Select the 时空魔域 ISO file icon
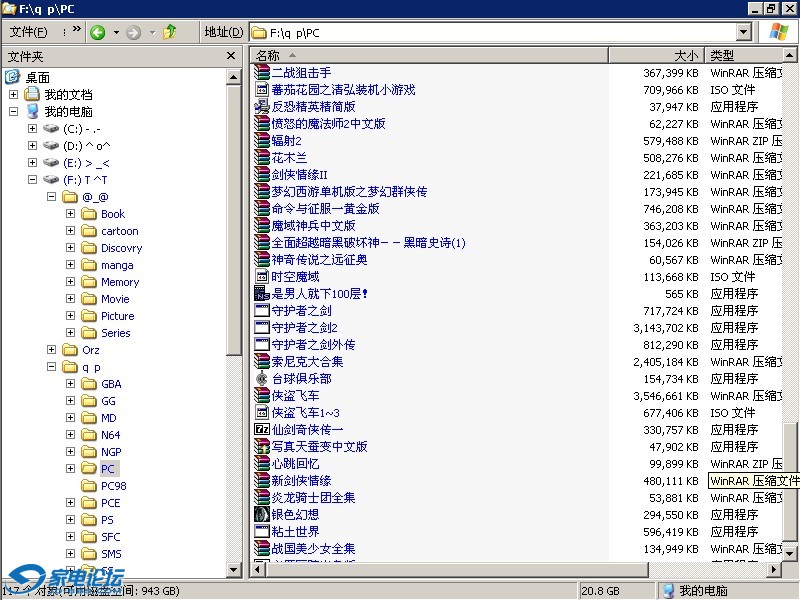The image size is (800, 600). point(262,277)
